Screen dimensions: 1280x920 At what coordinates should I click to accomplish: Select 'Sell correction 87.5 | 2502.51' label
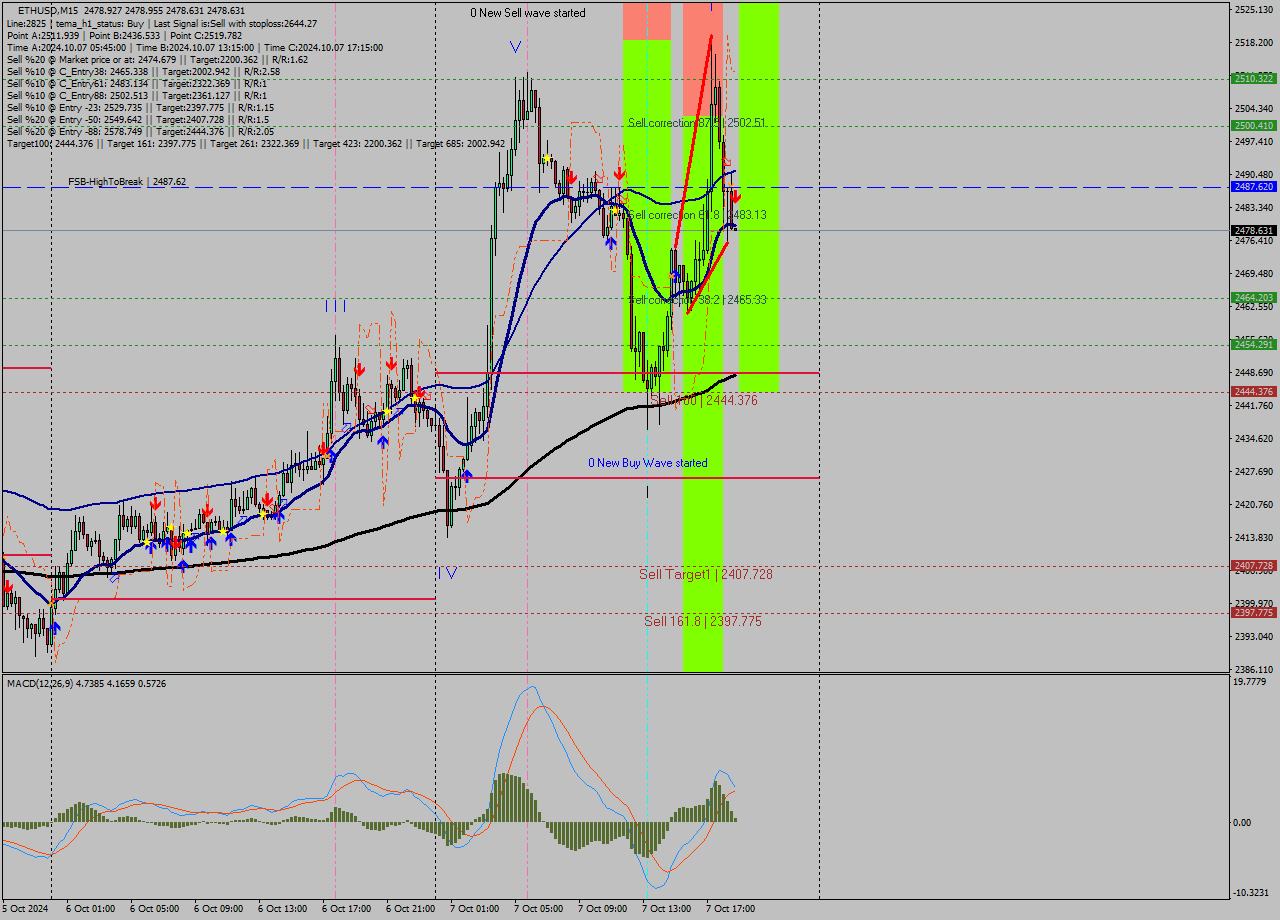697,122
